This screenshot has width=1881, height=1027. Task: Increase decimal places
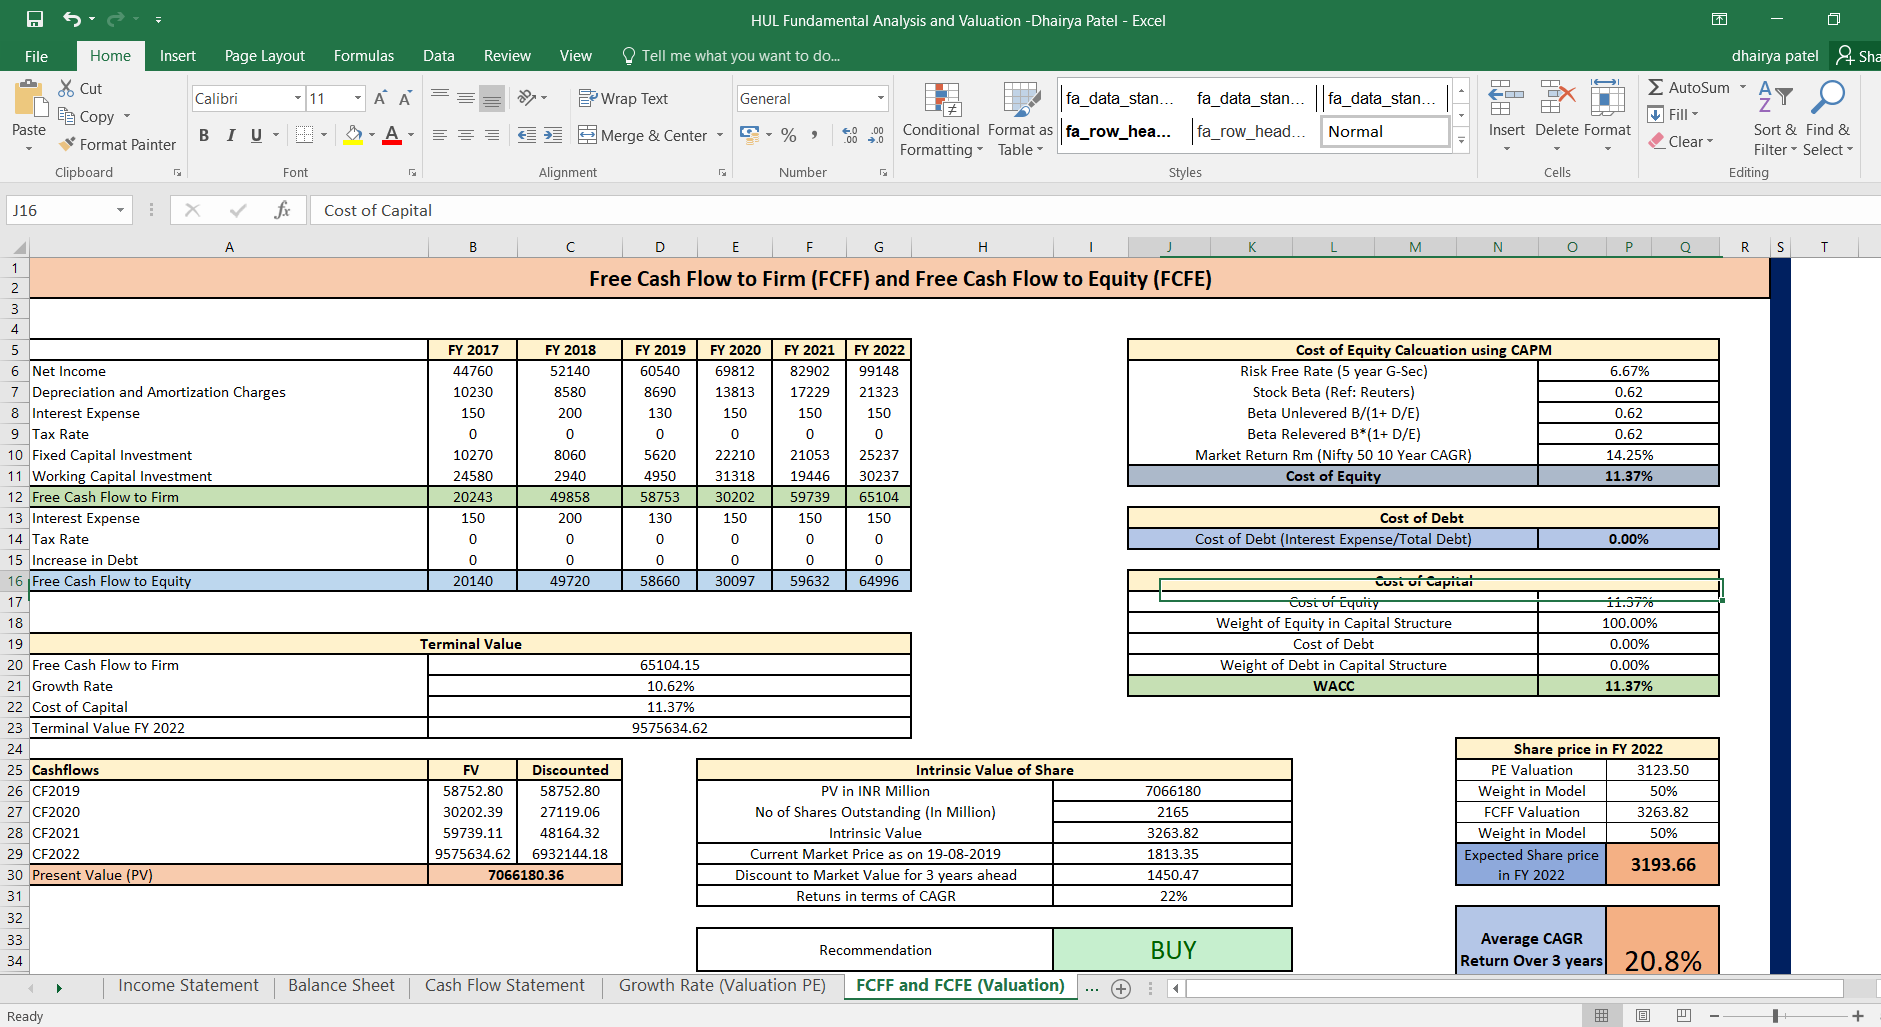850,135
